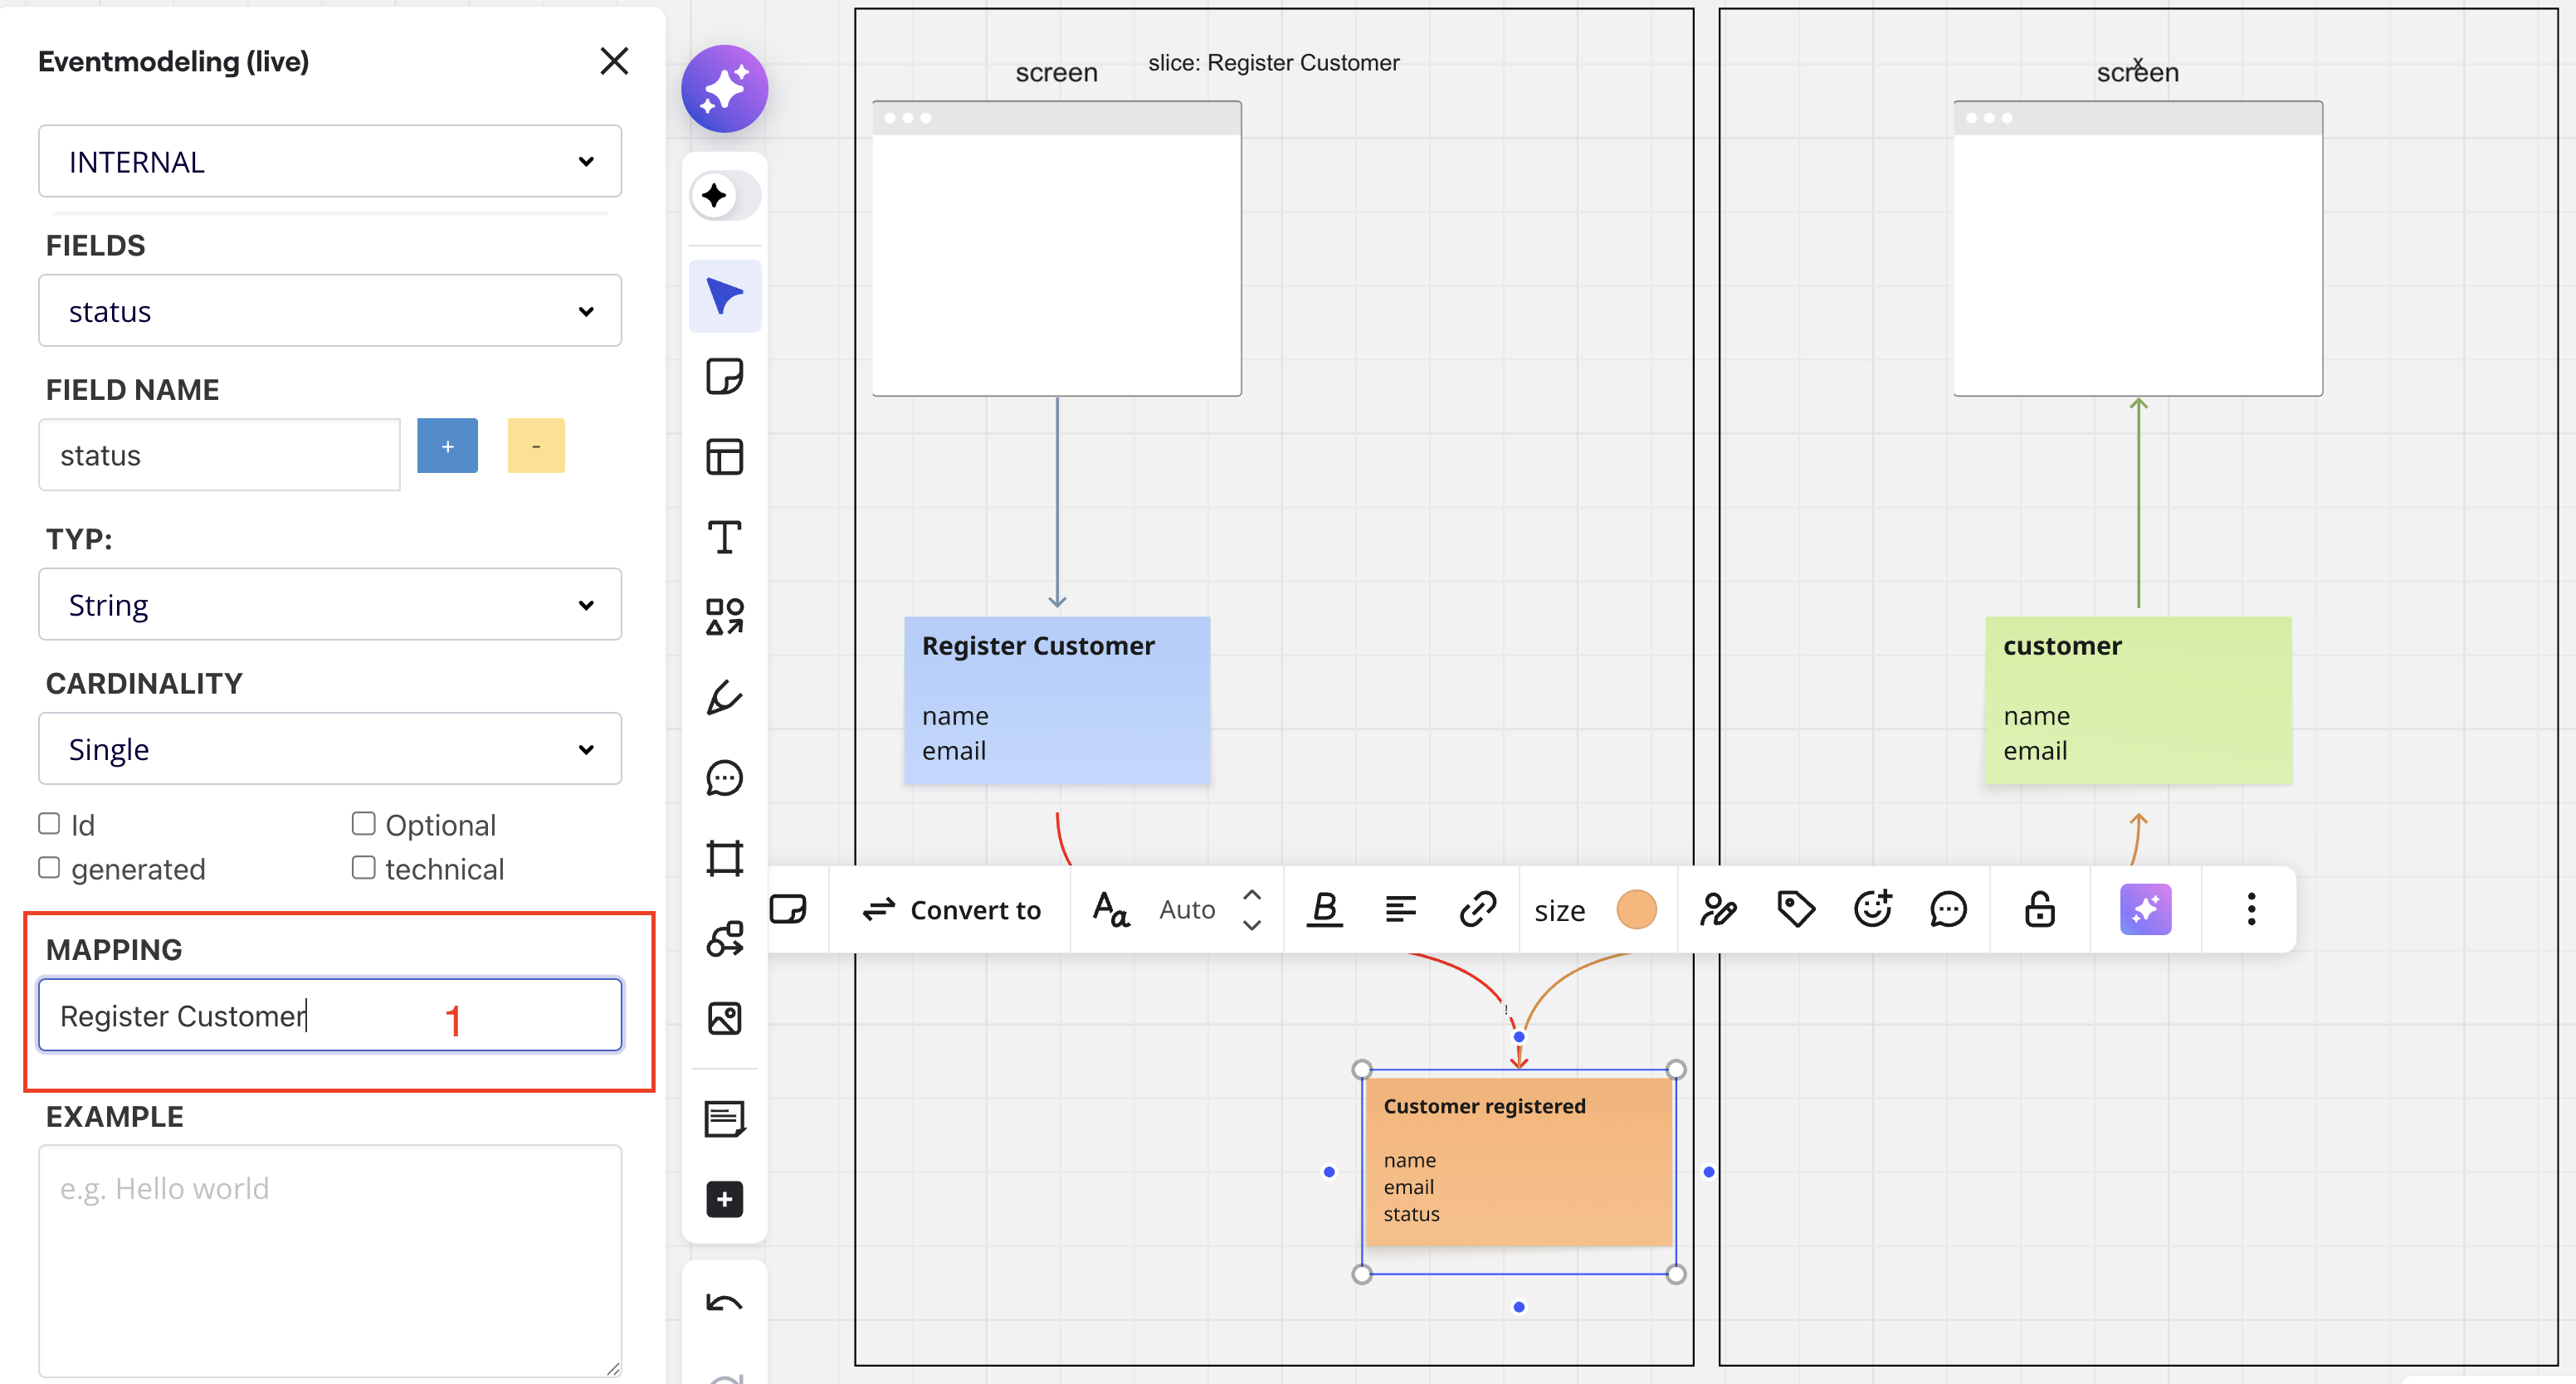The image size is (2576, 1384).
Task: Open the orange color swatch
Action: pos(1636,909)
